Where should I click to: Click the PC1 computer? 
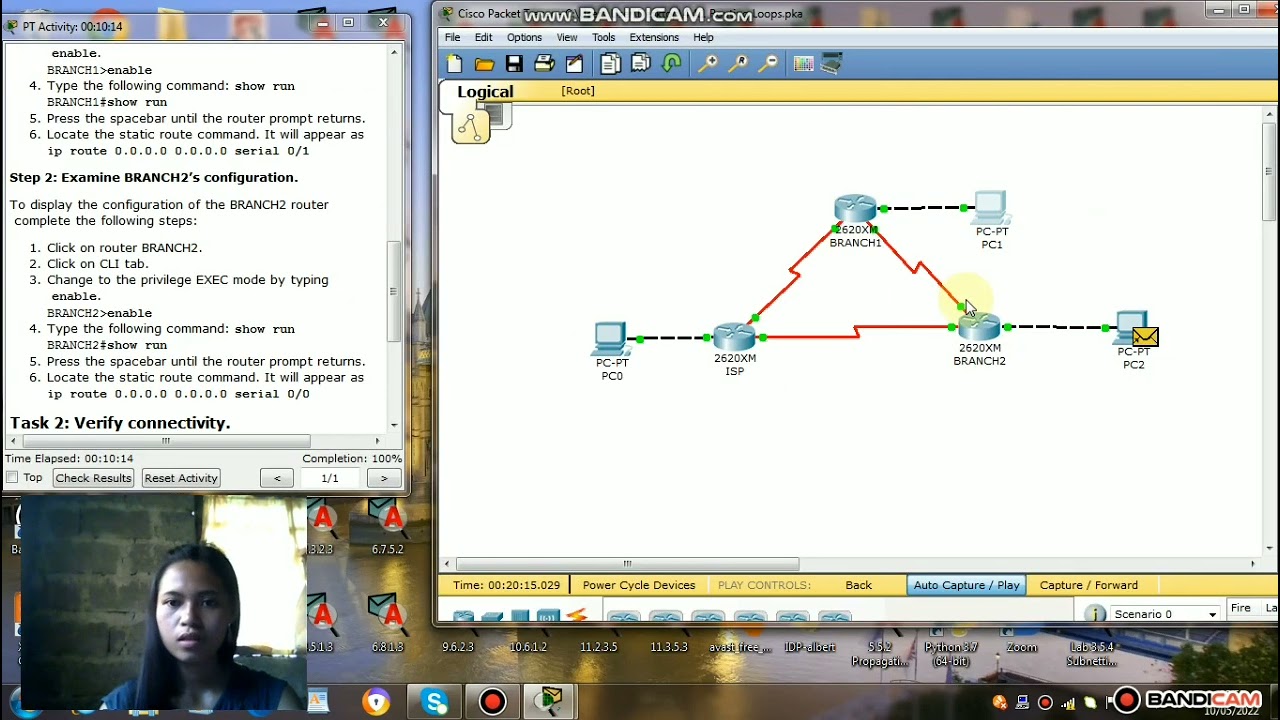(x=990, y=209)
